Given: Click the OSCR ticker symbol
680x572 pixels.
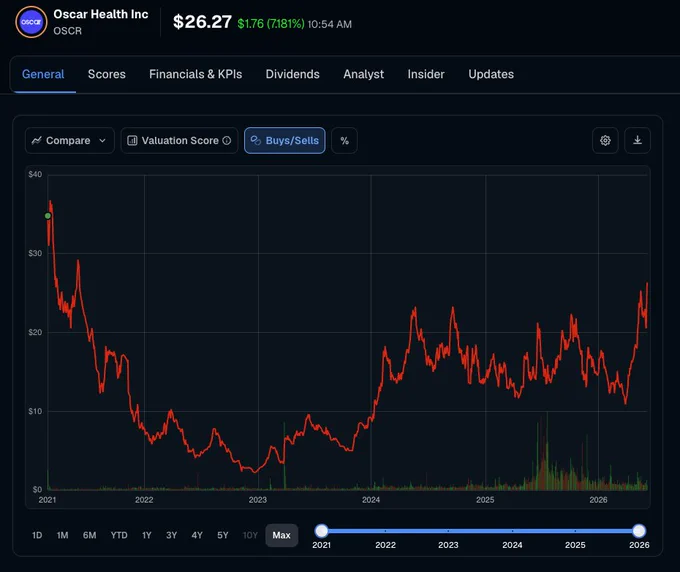Looking at the screenshot, I should pos(67,31).
